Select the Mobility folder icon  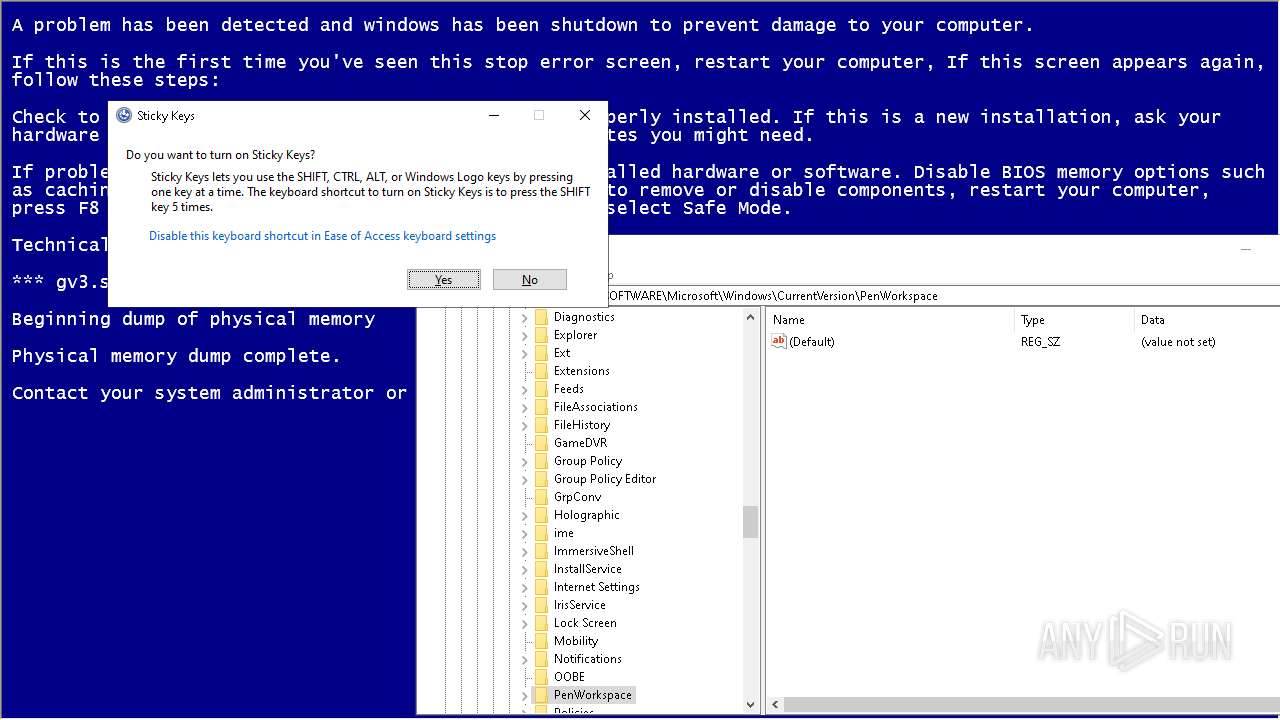click(541, 641)
